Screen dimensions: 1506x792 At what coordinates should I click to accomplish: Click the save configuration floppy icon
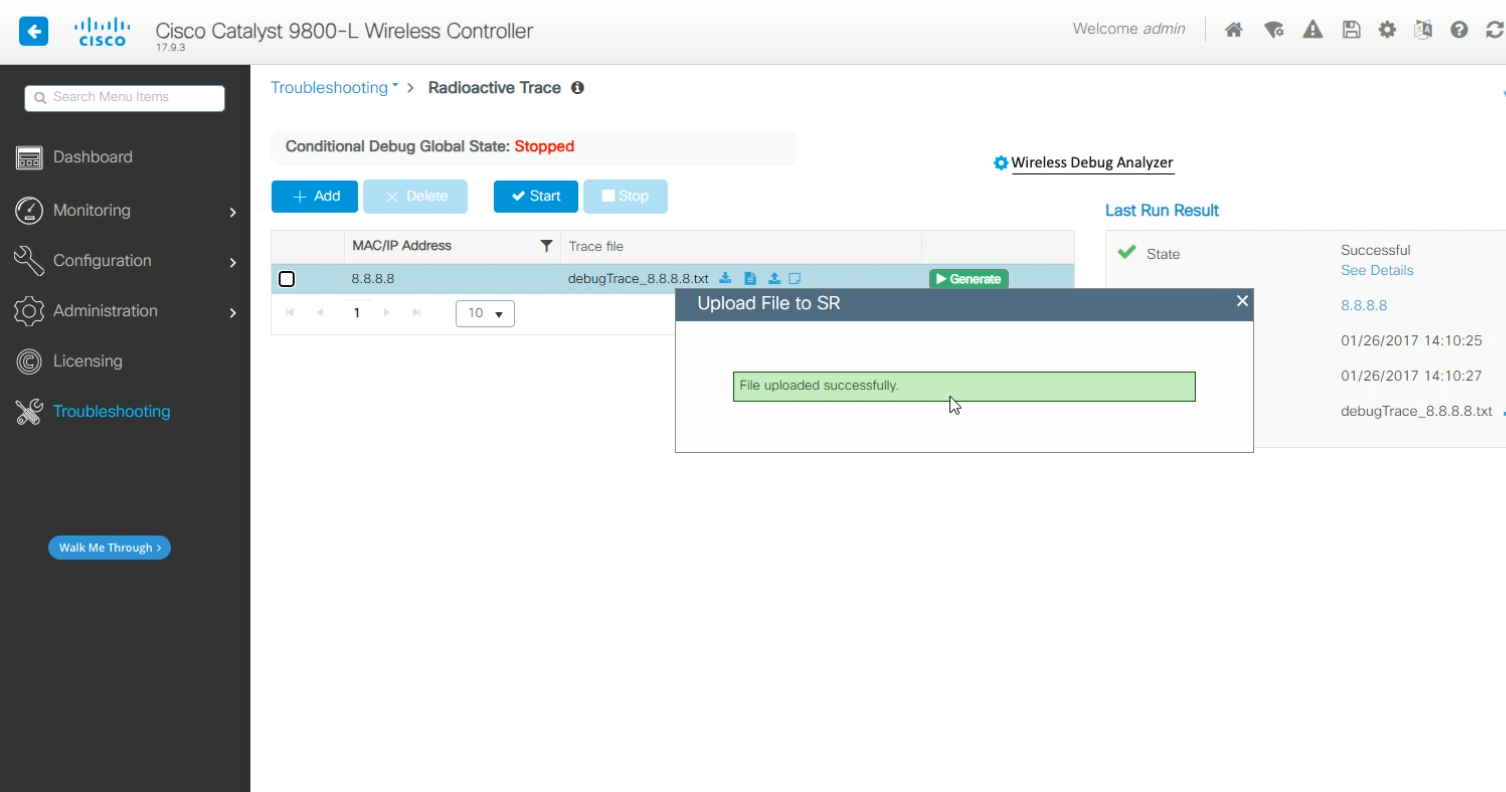[x=1351, y=30]
